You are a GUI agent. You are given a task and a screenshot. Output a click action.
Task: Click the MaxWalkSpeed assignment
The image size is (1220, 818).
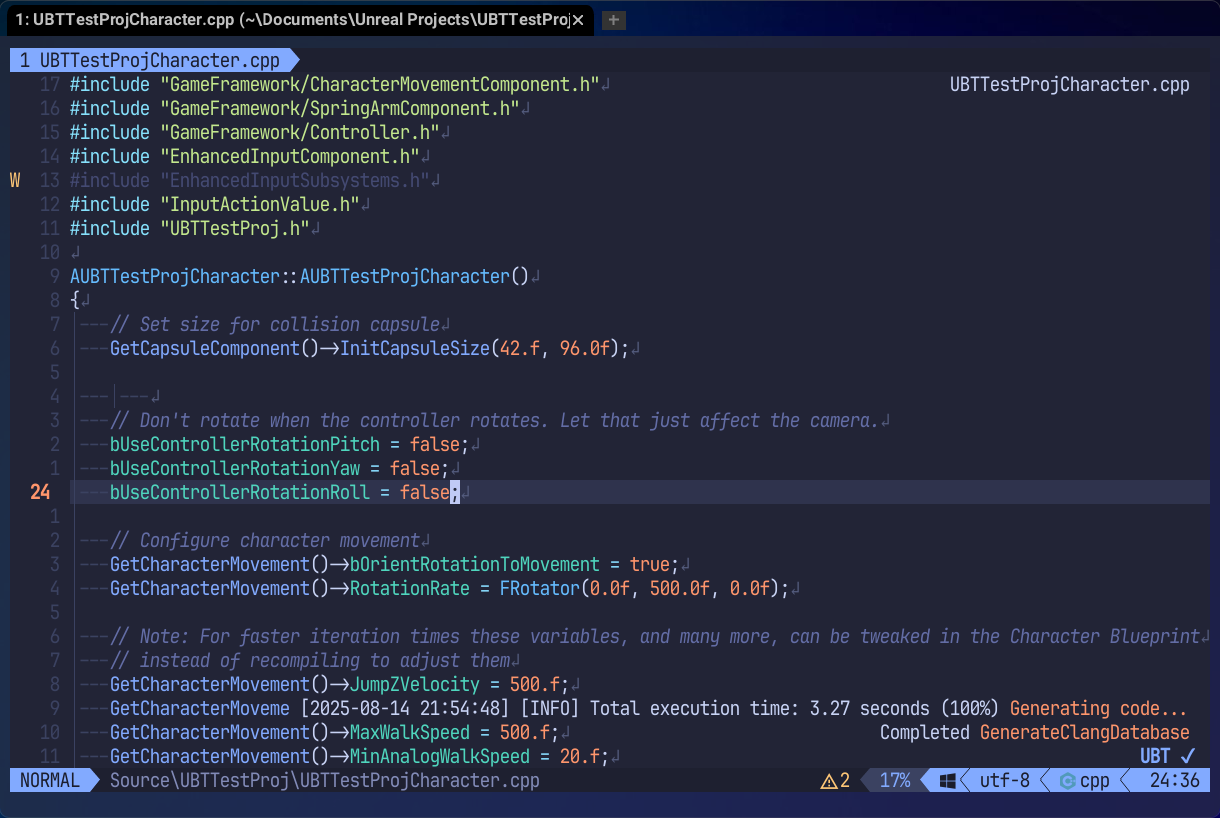pos(335,732)
